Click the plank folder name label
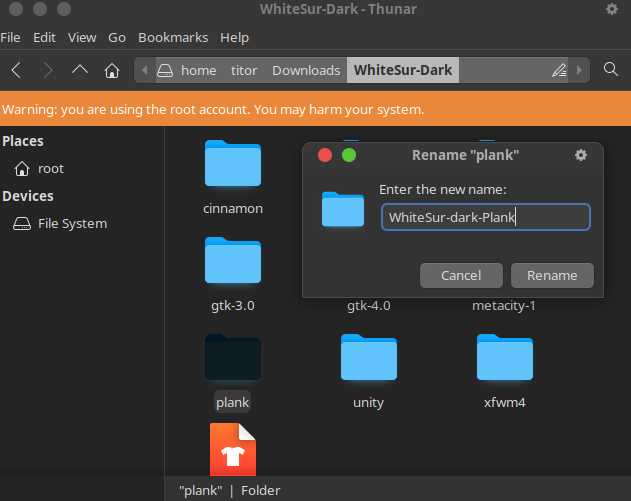This screenshot has height=501, width=631. tap(233, 402)
